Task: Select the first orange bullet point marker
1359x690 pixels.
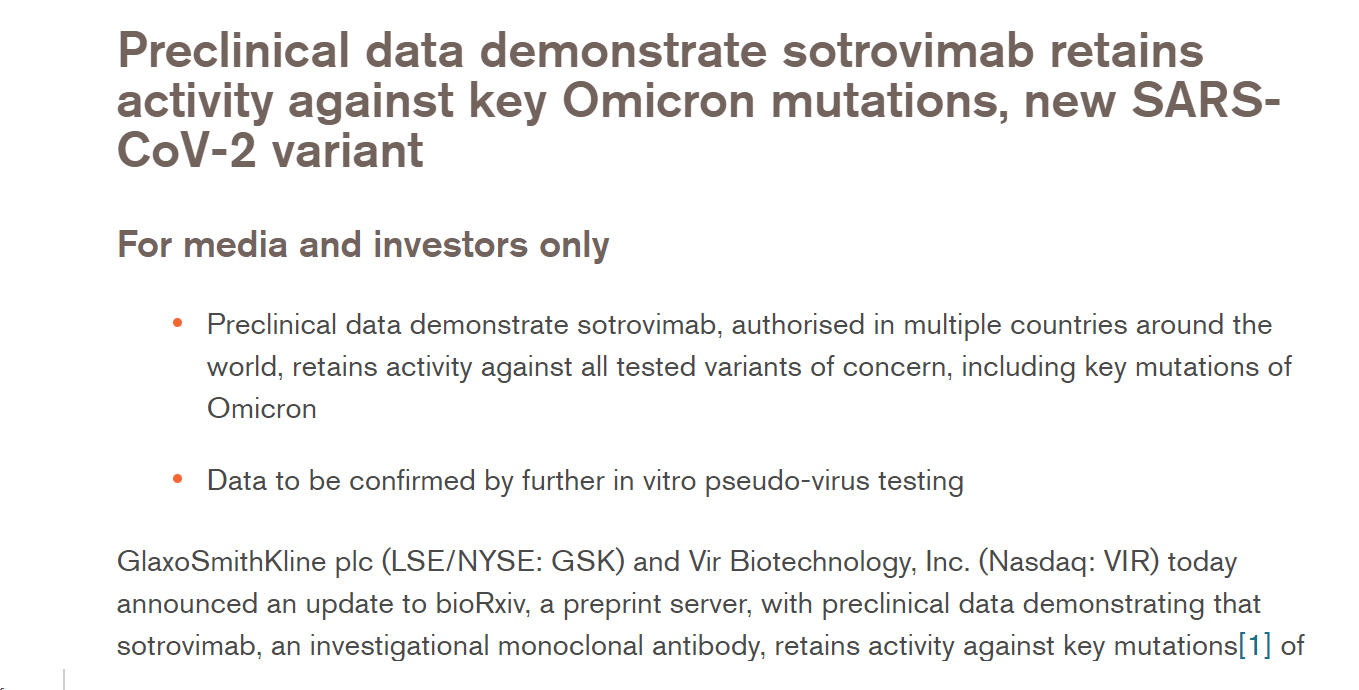Action: 178,323
